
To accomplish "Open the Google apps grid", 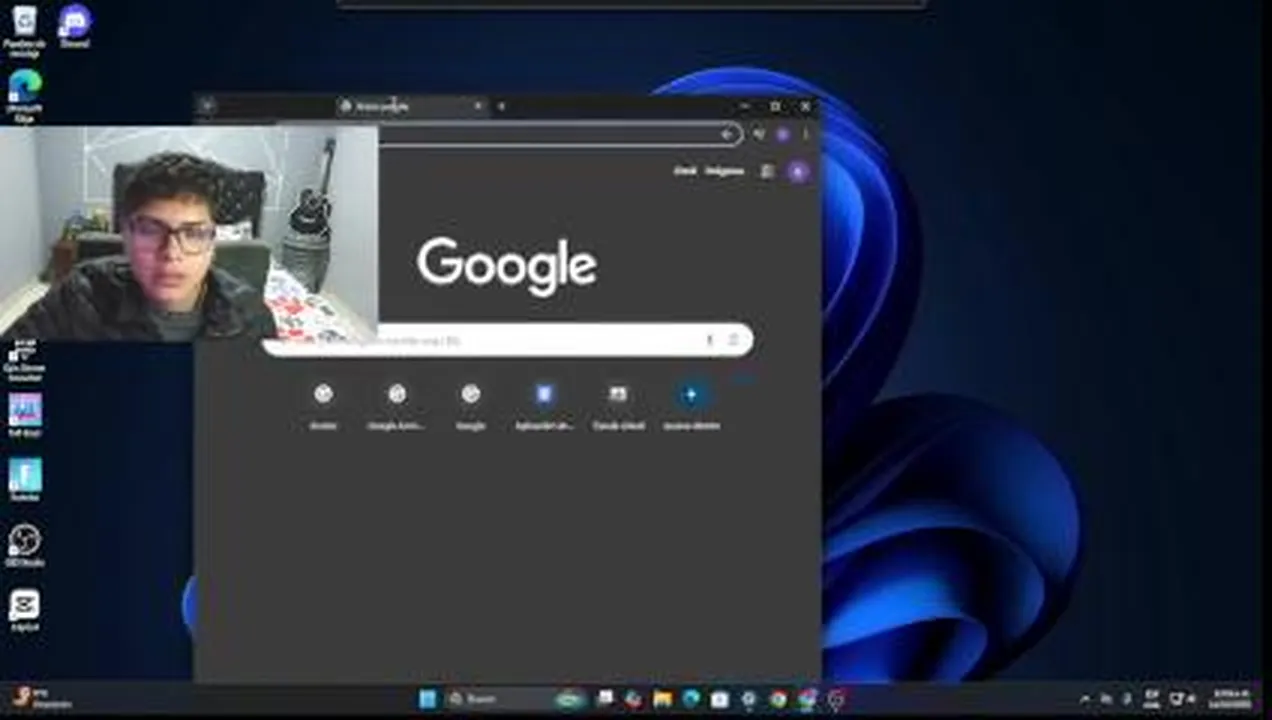I will [767, 171].
